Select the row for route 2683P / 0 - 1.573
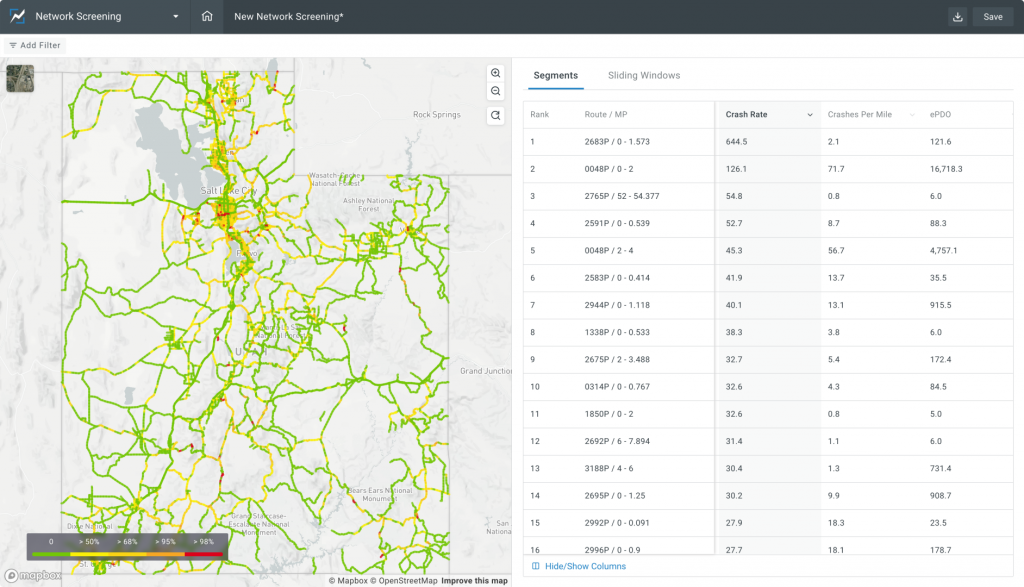Image resolution: width=1024 pixels, height=587 pixels. [x=617, y=142]
